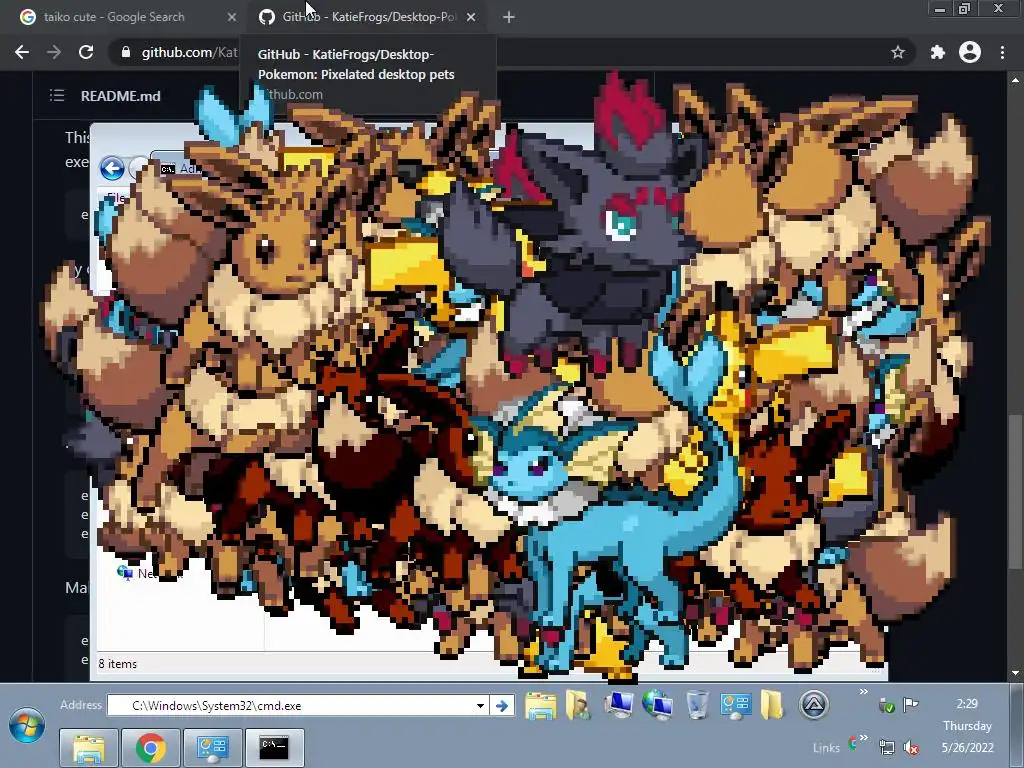Viewport: 1024px width, 768px height.
Task: Click the page scrollbar up arrow
Action: click(1015, 80)
